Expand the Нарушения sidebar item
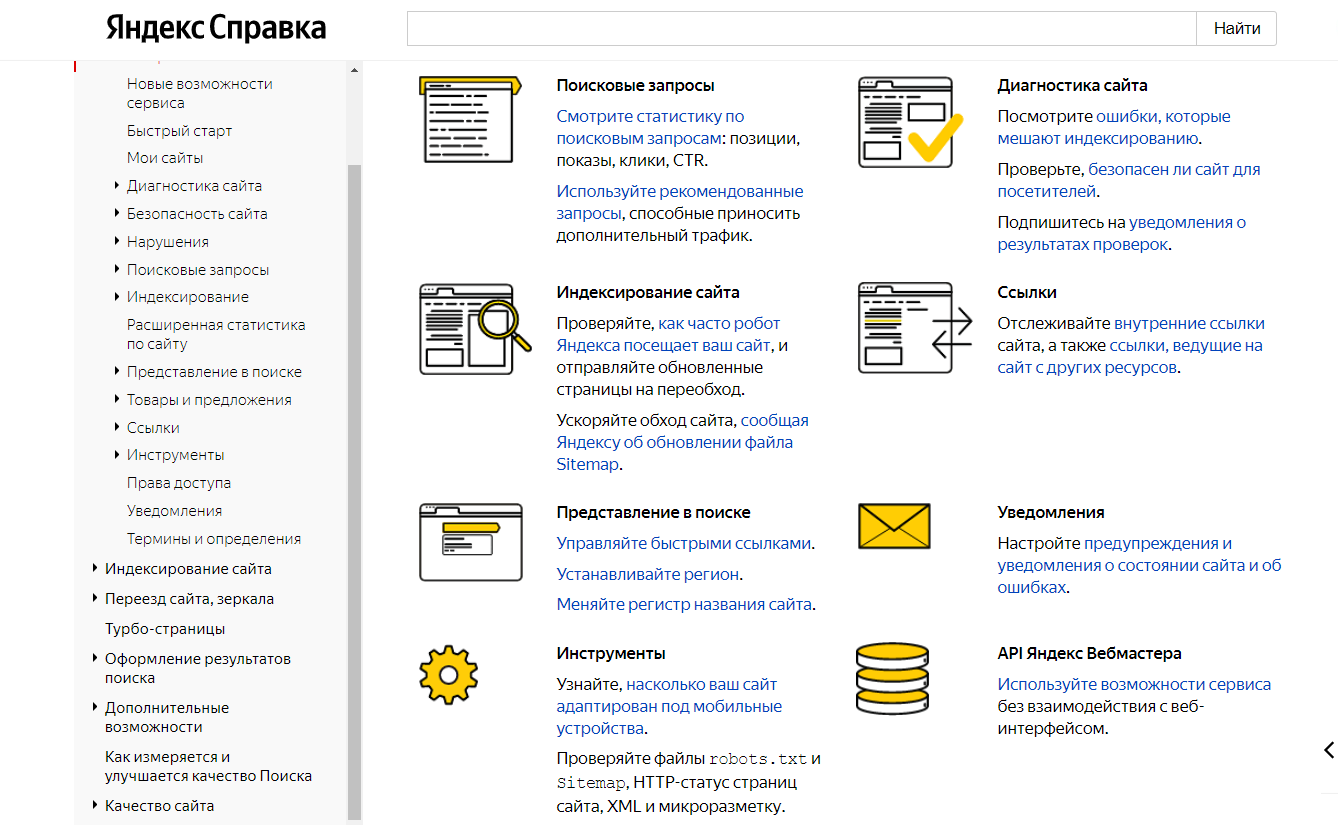The width and height of the screenshot is (1338, 825). coord(117,242)
